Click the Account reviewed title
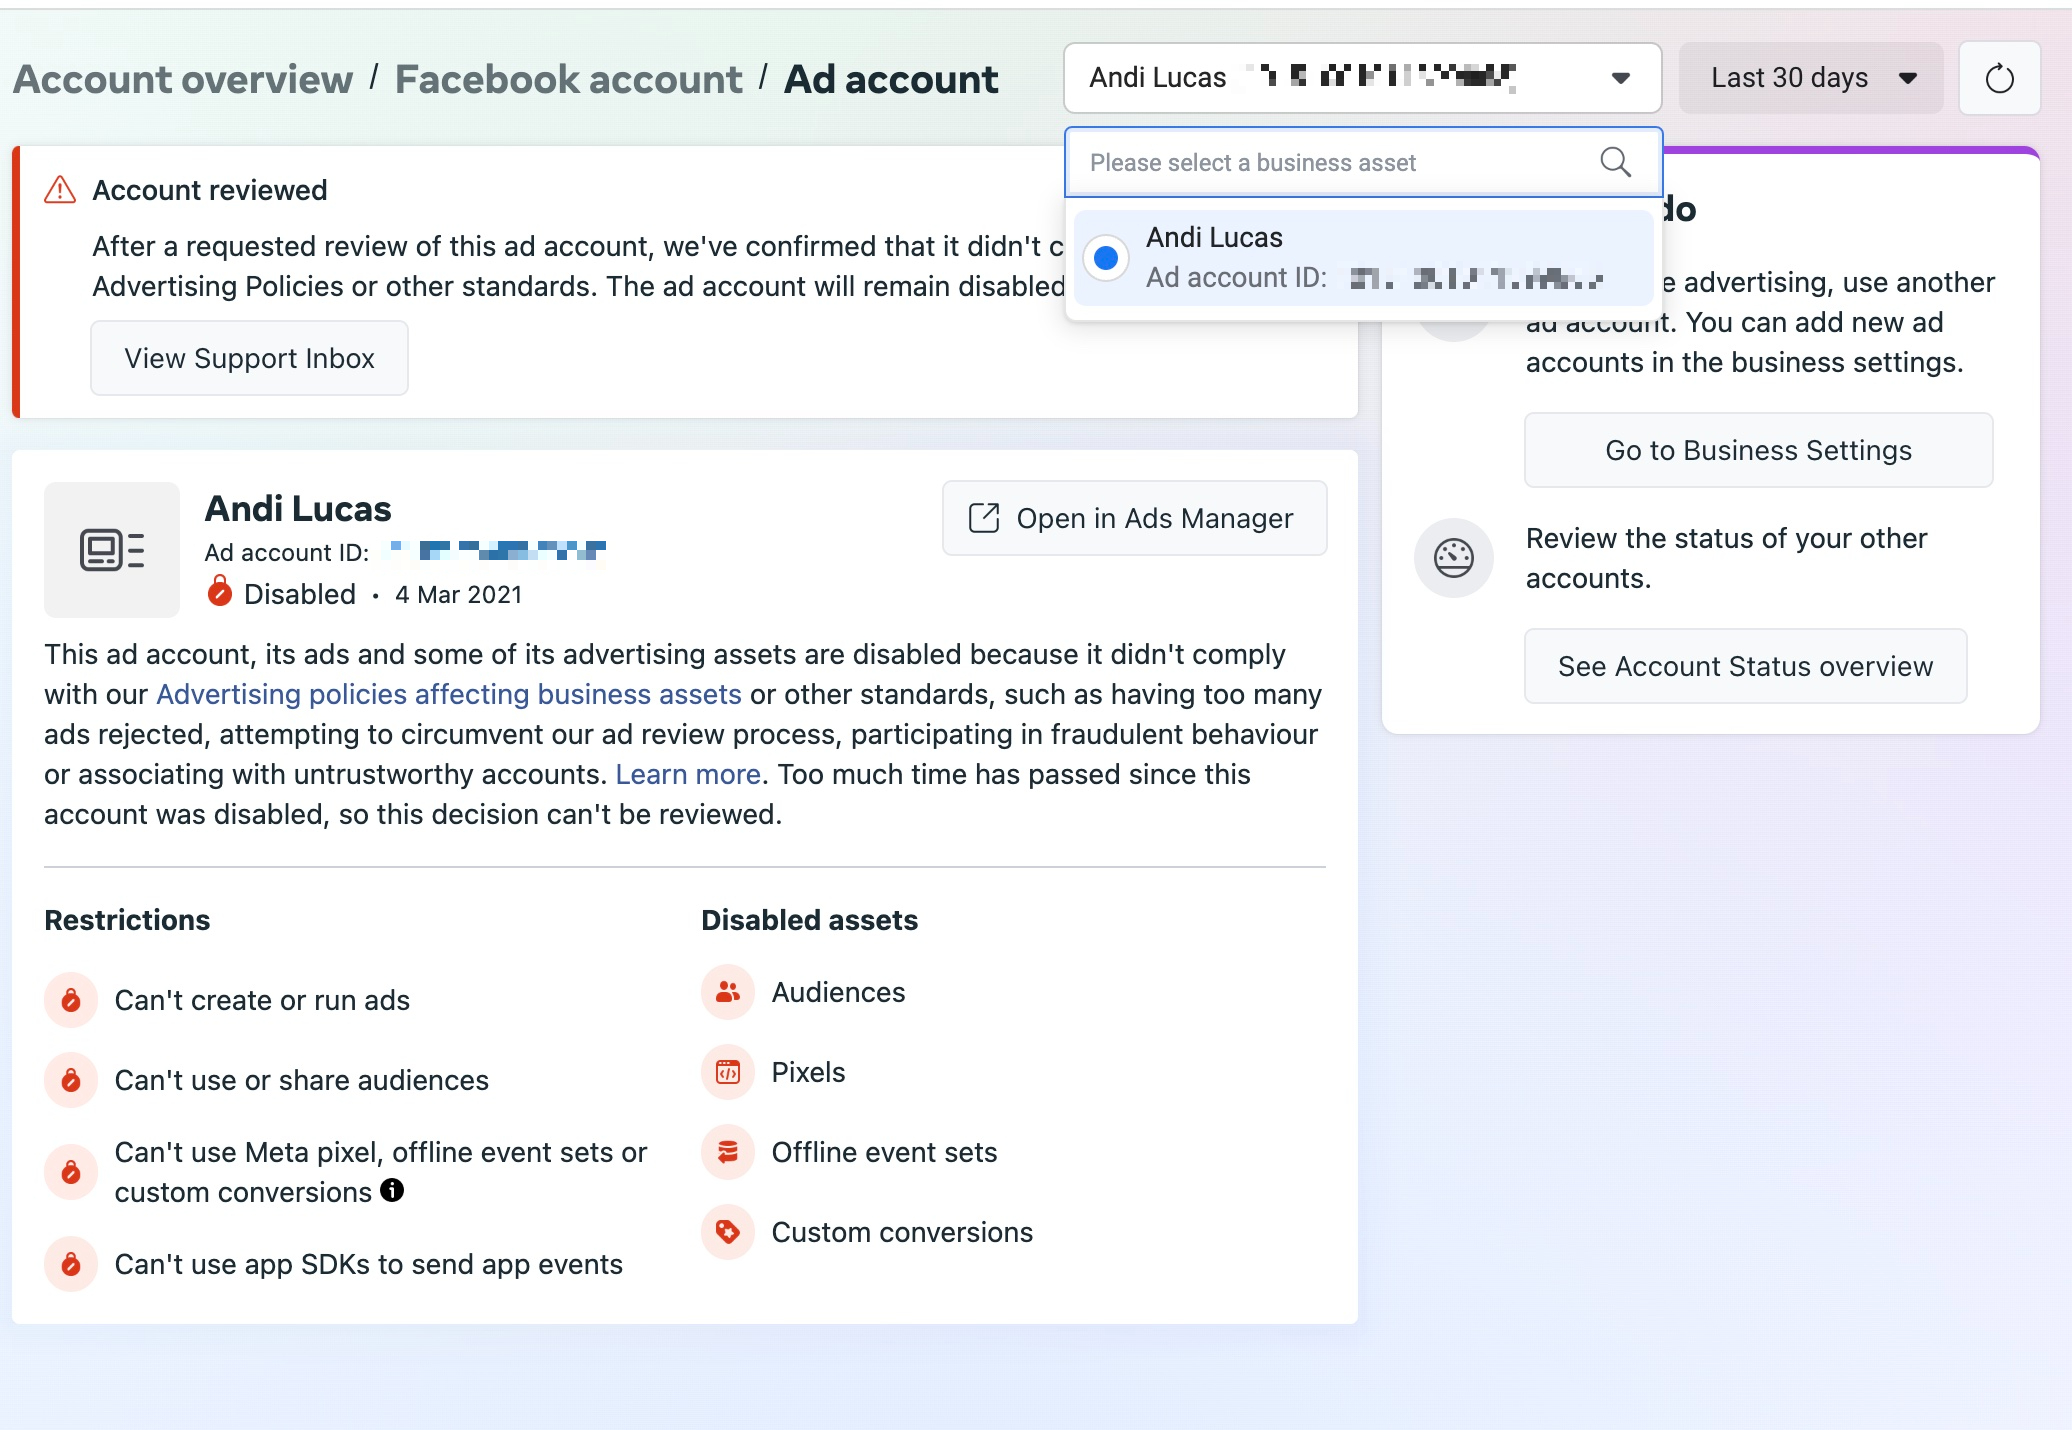This screenshot has width=2072, height=1430. click(210, 190)
